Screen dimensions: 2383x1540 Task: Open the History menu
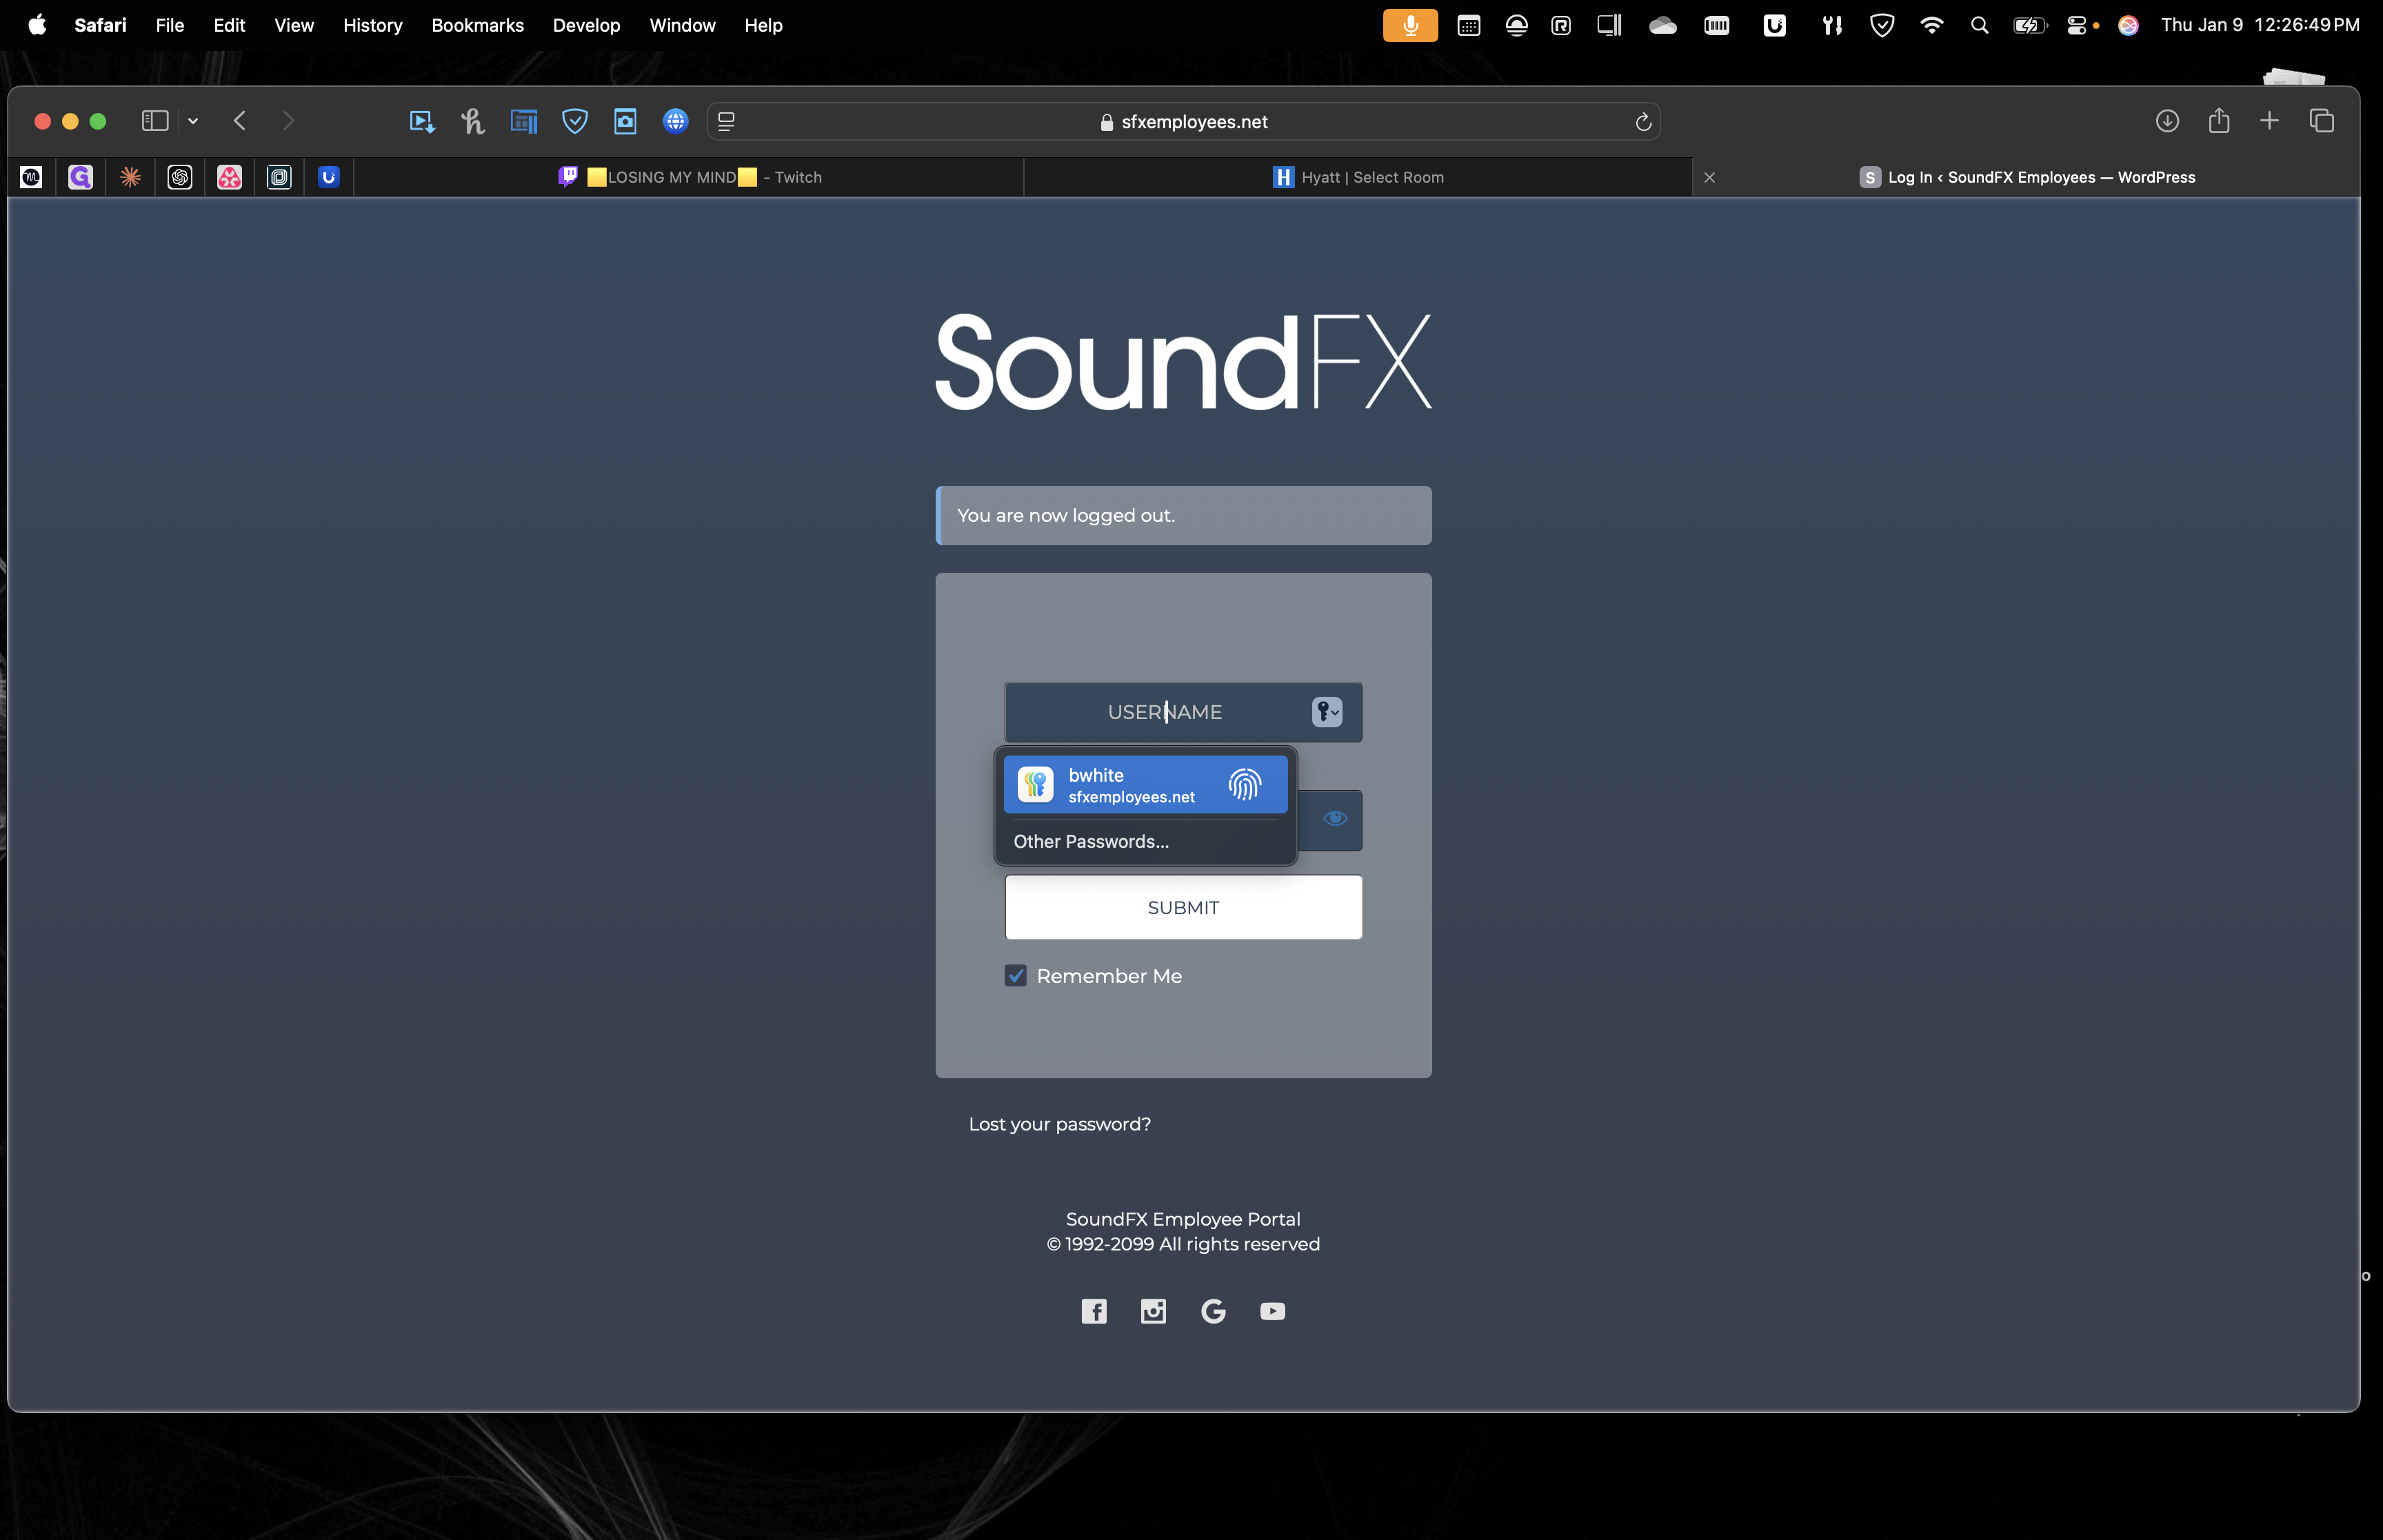coord(372,25)
